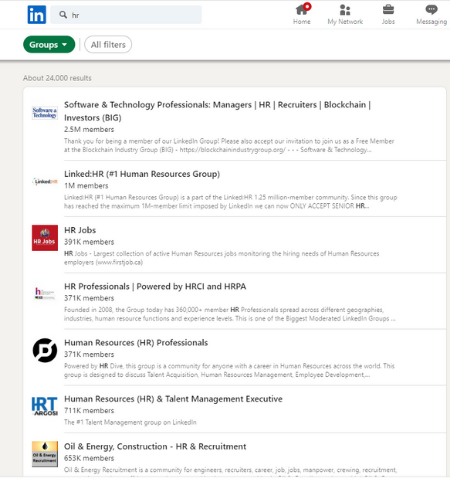Image resolution: width=450 pixels, height=485 pixels.
Task: Click the search magnifier icon
Action: (63, 15)
